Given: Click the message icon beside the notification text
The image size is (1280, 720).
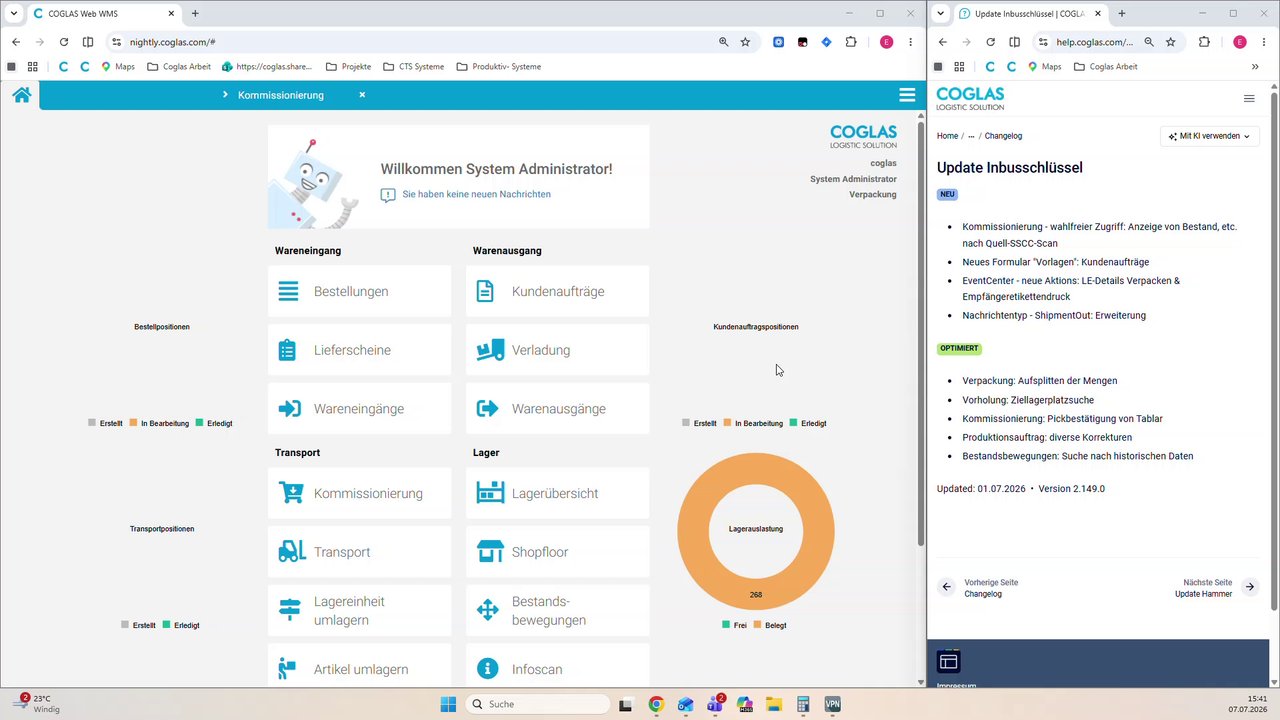Looking at the screenshot, I should 388,195.
